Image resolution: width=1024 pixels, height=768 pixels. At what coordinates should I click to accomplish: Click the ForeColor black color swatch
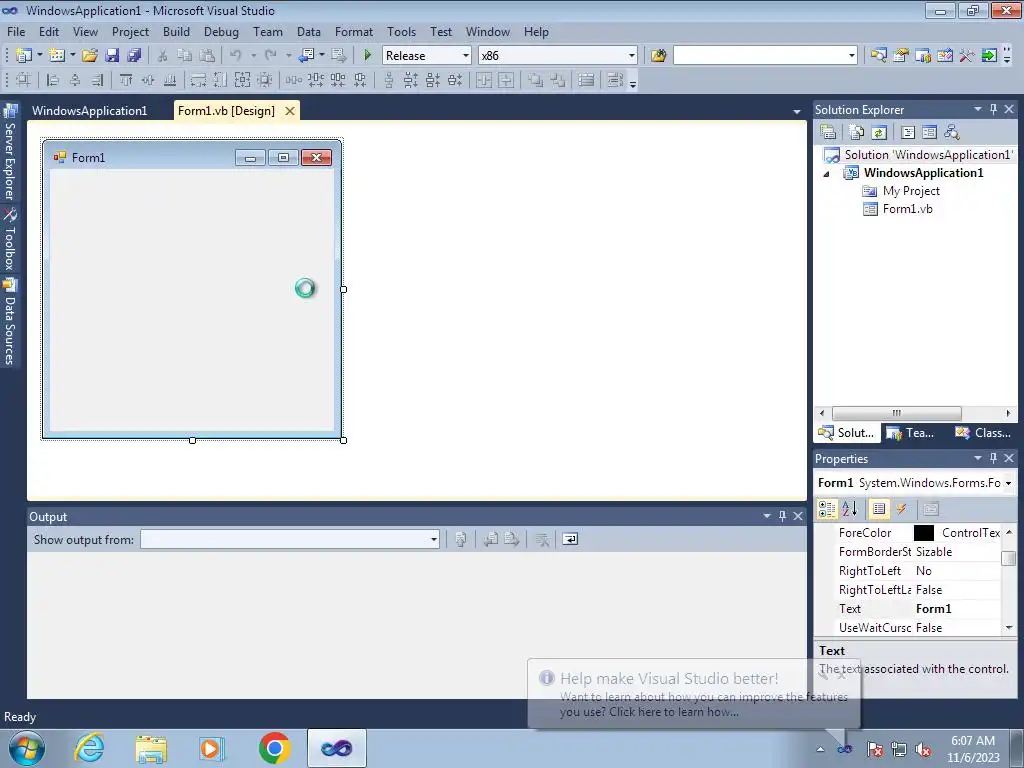click(x=923, y=533)
